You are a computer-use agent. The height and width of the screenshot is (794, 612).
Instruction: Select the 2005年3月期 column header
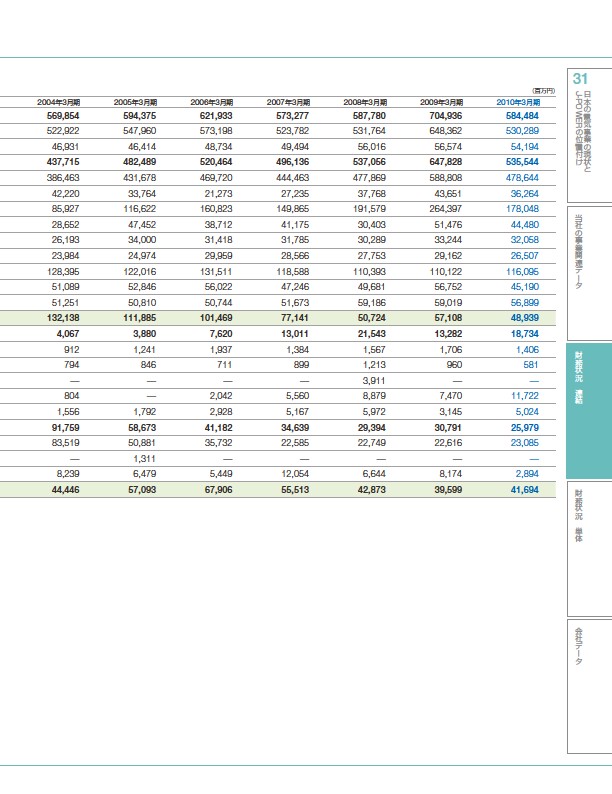(135, 102)
